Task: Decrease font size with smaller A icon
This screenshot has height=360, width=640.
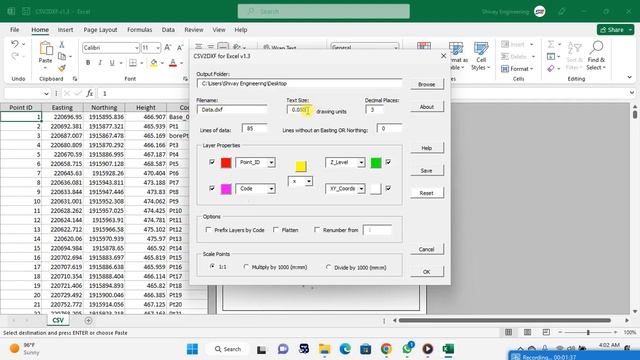Action: (x=180, y=48)
